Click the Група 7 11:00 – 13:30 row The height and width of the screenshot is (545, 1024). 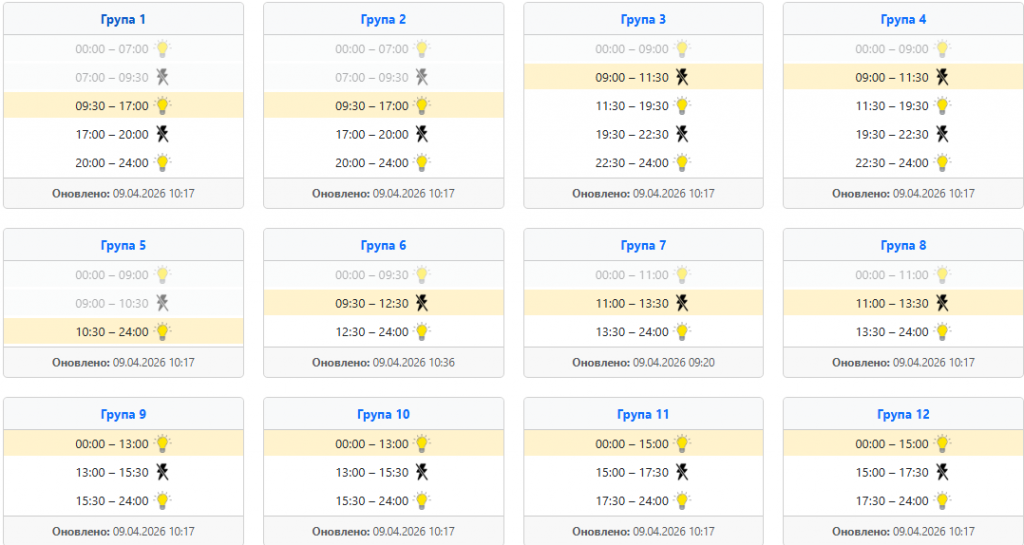pyautogui.click(x=643, y=303)
